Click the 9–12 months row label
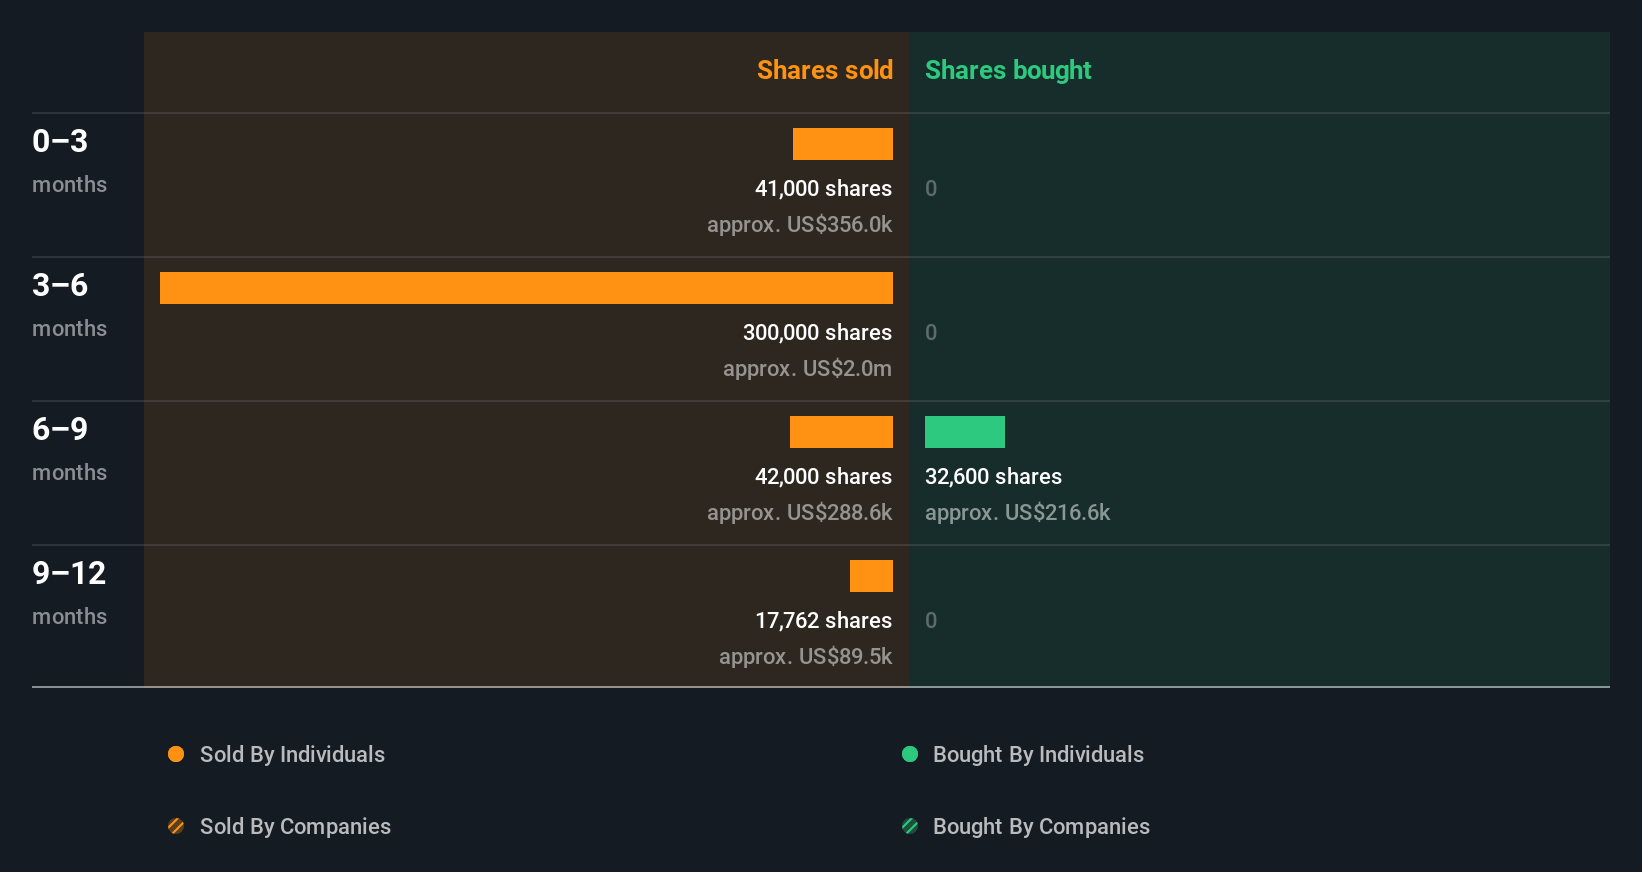The width and height of the screenshot is (1642, 872). point(69,593)
